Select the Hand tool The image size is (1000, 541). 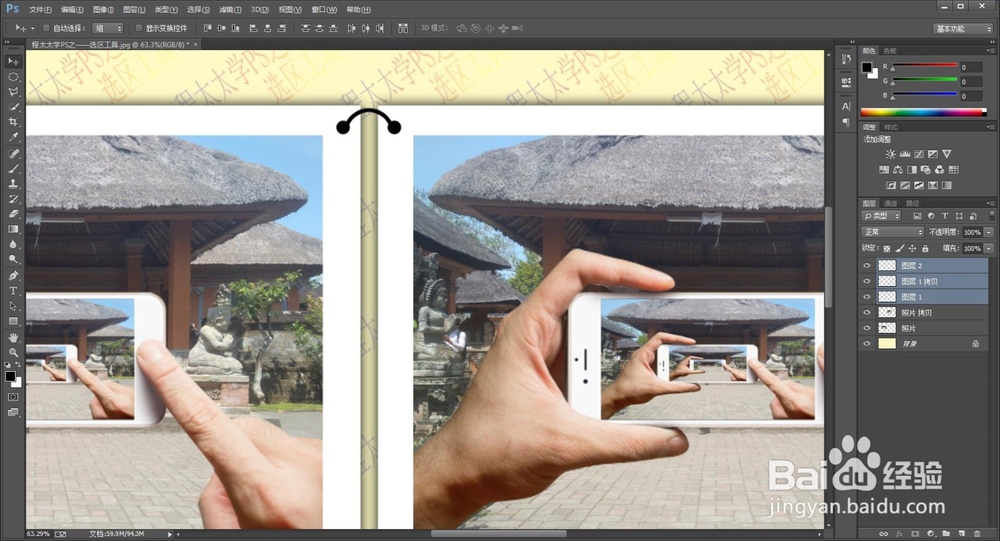(13, 337)
